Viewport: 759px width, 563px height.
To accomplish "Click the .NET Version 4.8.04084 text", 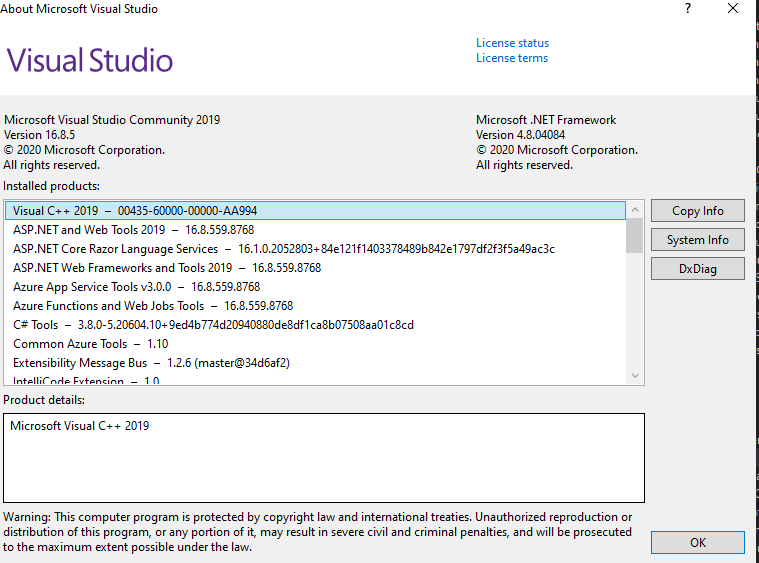I will click(520, 135).
